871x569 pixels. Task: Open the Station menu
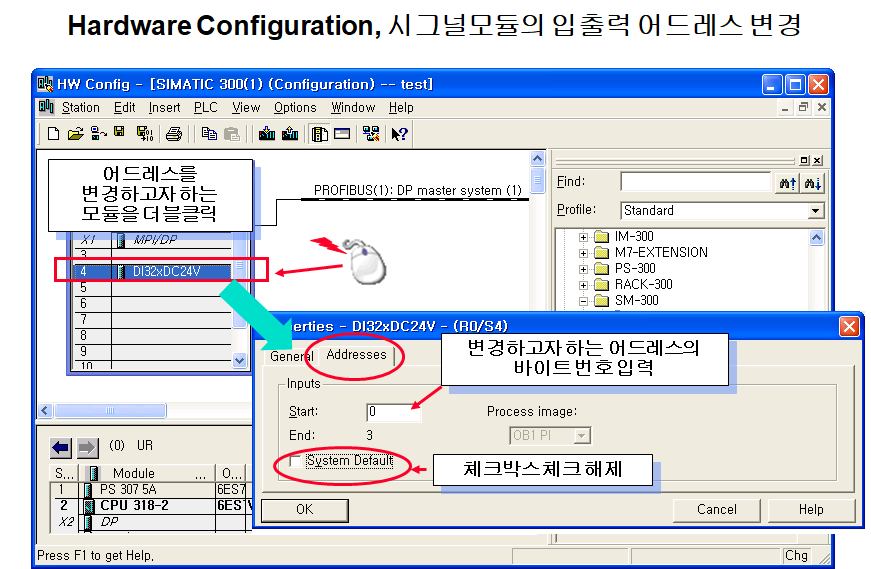[81, 107]
